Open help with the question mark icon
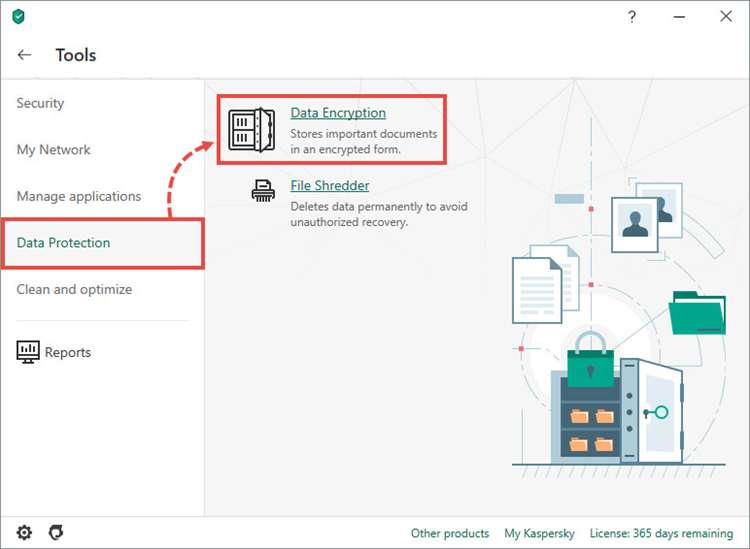Viewport: 750px width, 549px height. 632,17
